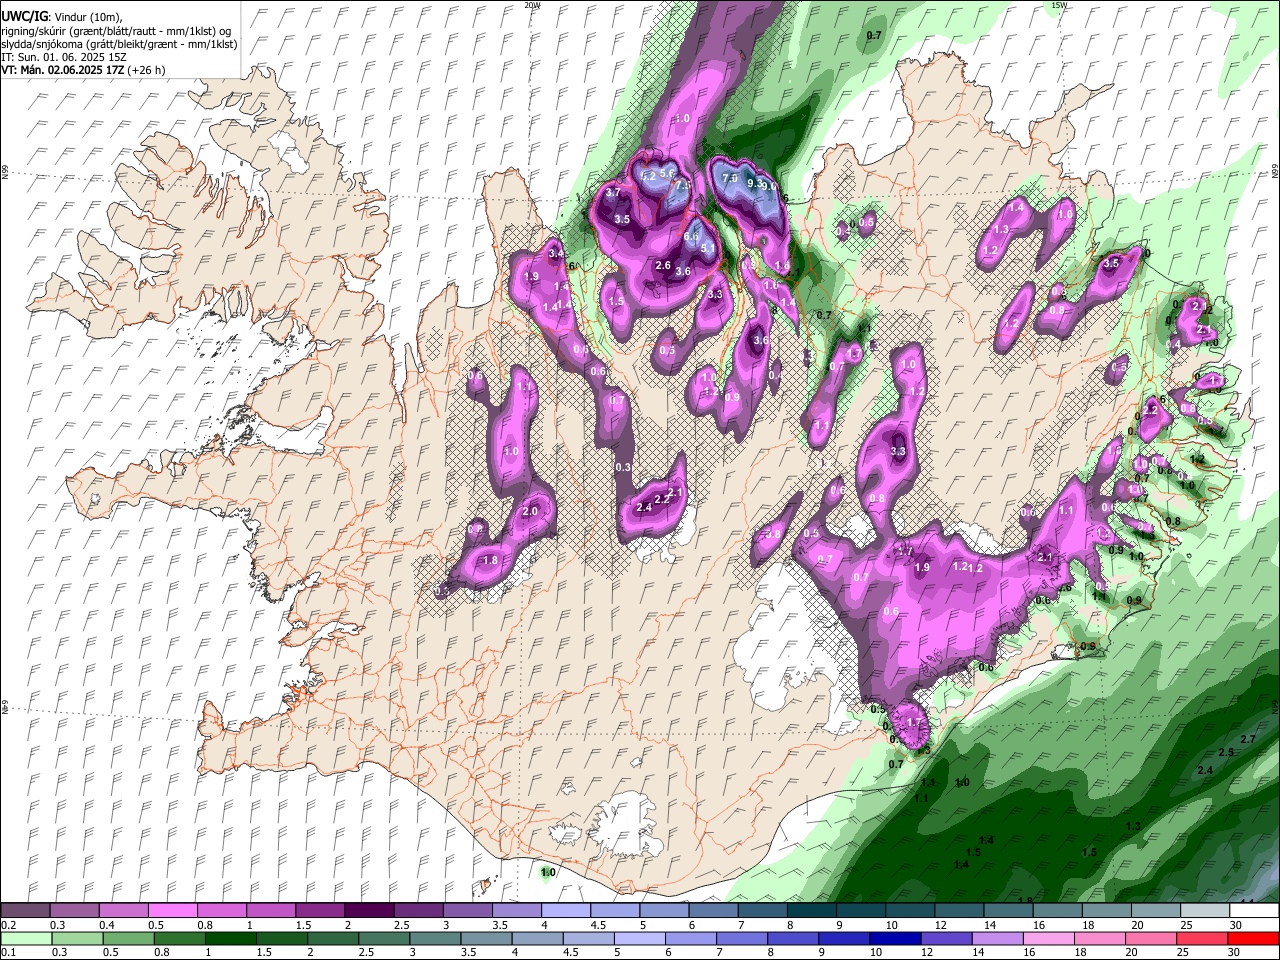This screenshot has width=1280, height=960.
Task: Click the '5.6' precipitation value on map
Action: [x=669, y=173]
